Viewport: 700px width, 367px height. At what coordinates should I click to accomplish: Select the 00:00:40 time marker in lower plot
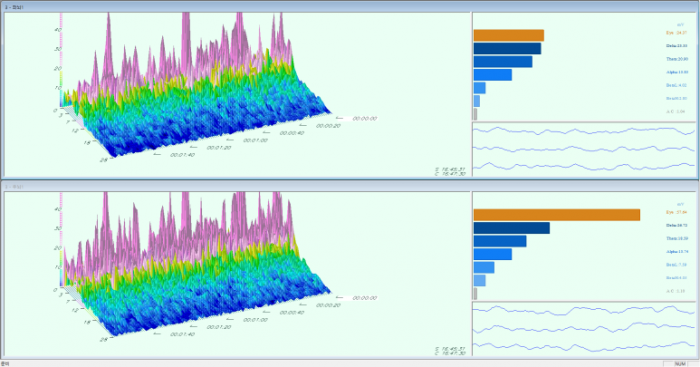292,313
